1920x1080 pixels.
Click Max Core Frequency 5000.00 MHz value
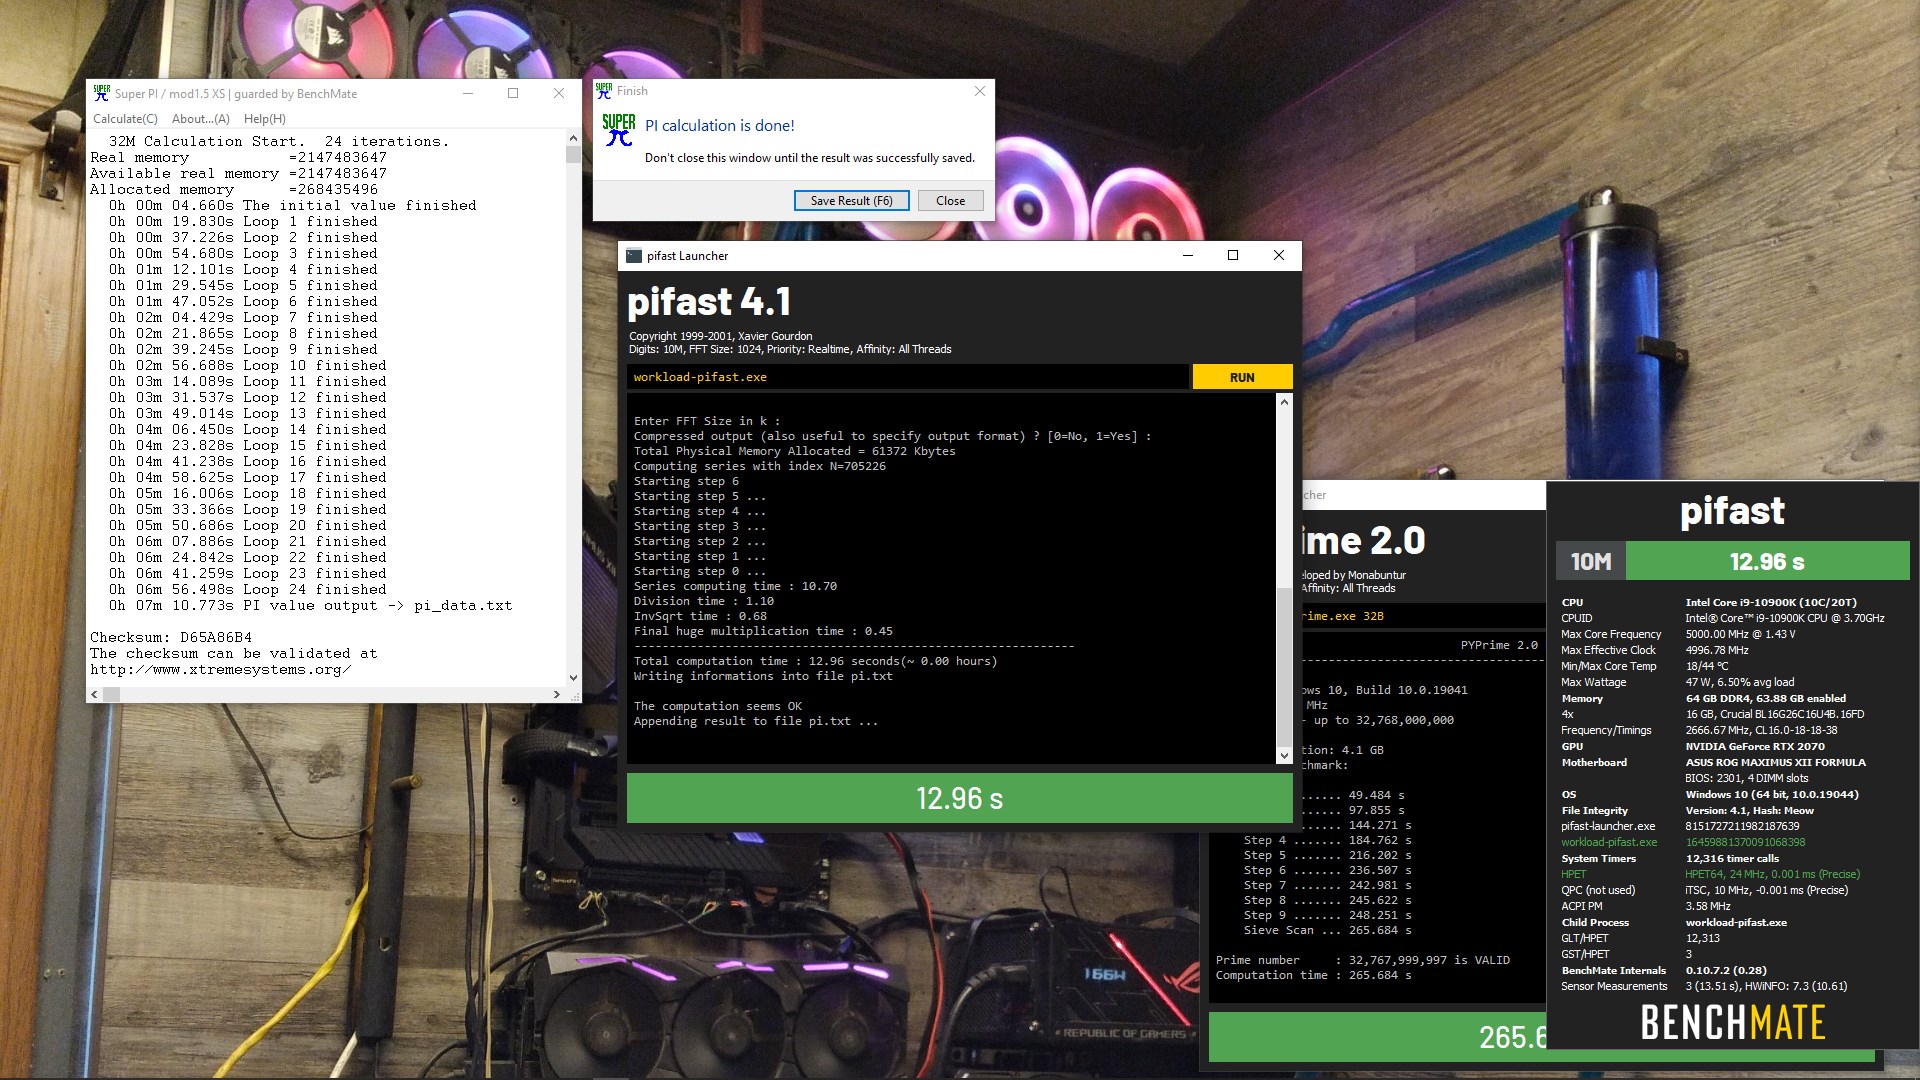point(1740,634)
